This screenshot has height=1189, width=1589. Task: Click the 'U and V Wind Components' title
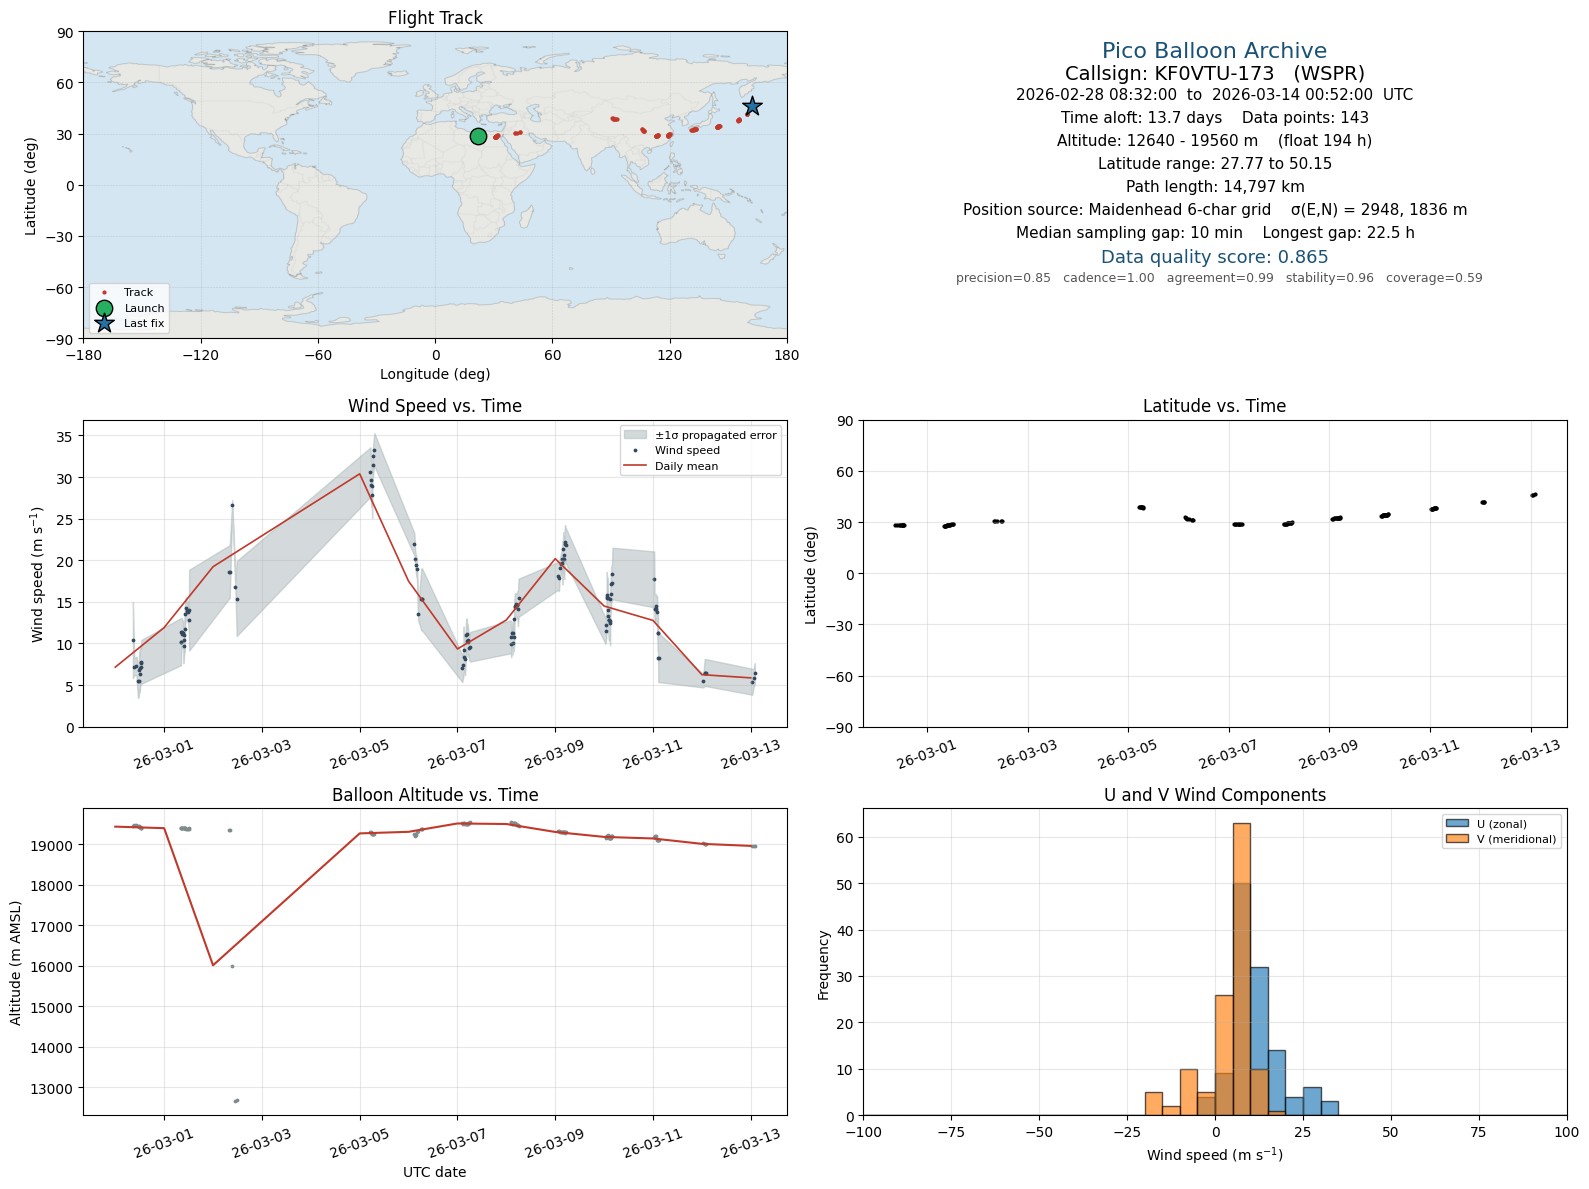(x=1214, y=795)
